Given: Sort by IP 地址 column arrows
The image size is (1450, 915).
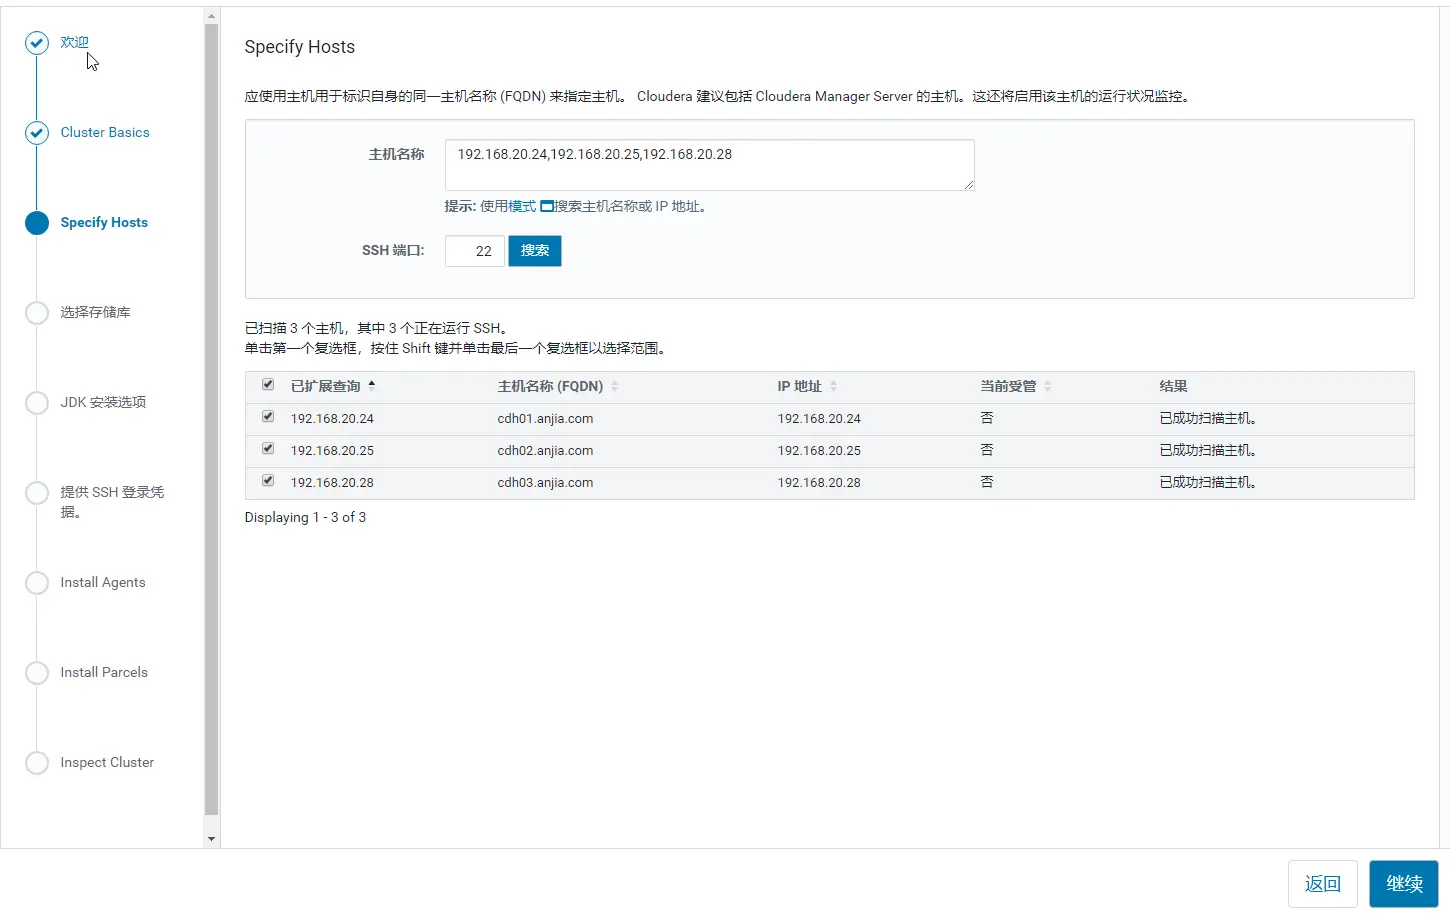Looking at the screenshot, I should coord(833,386).
